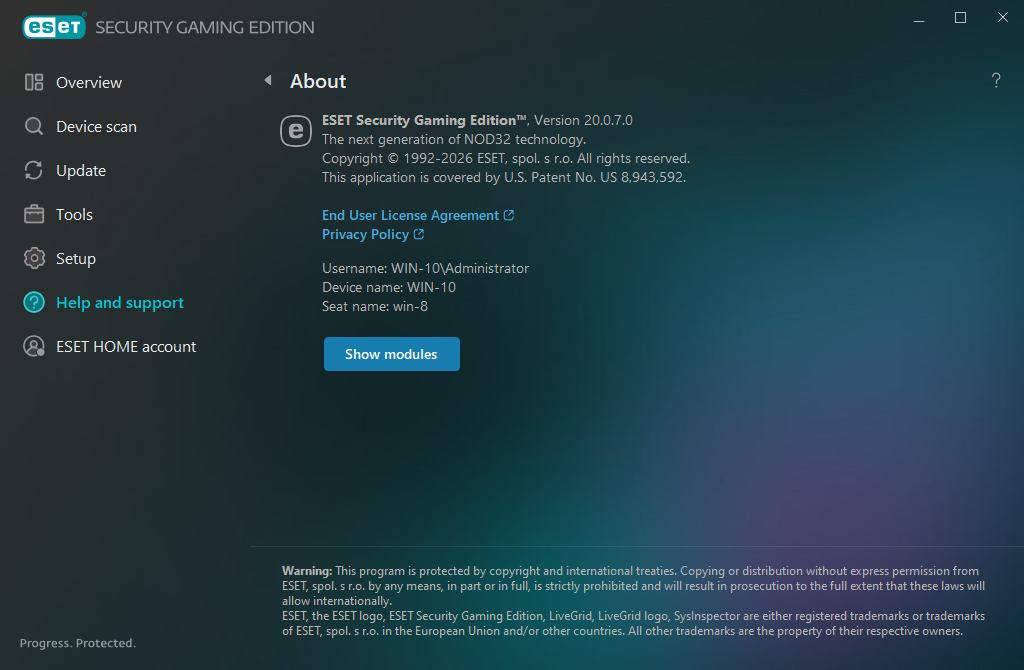This screenshot has width=1024, height=670.
Task: Click the U.S. Patent No. line
Action: click(504, 177)
